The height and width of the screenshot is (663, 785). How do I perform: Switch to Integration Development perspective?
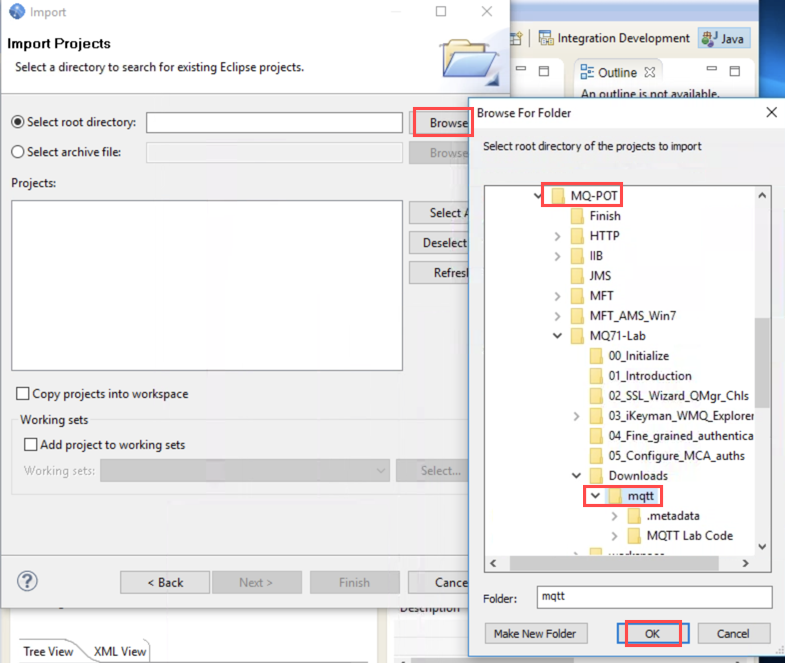point(614,38)
